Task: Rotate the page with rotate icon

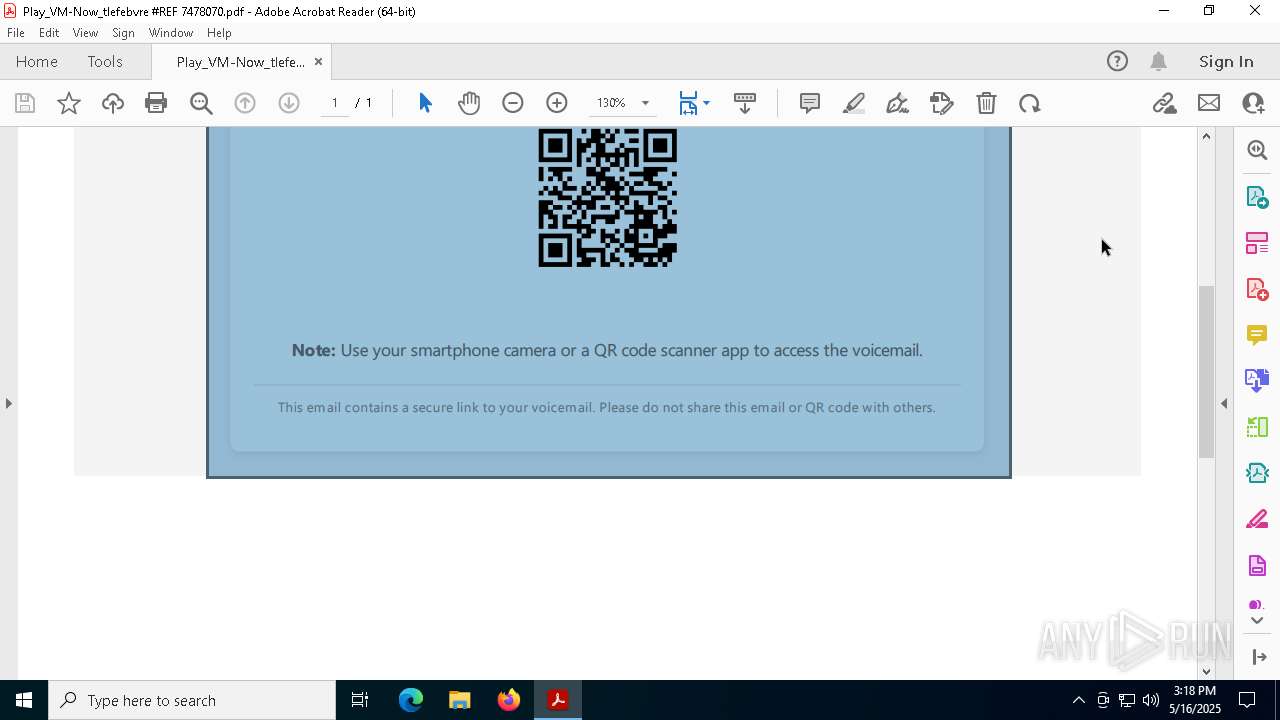Action: click(x=1030, y=103)
